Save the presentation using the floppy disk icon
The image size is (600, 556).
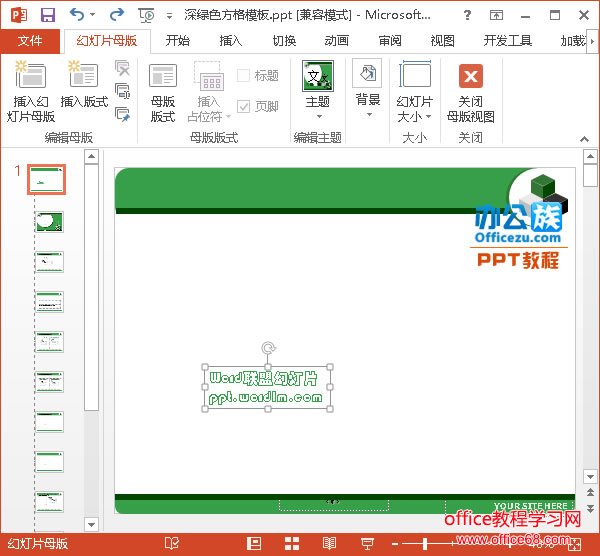(47, 15)
